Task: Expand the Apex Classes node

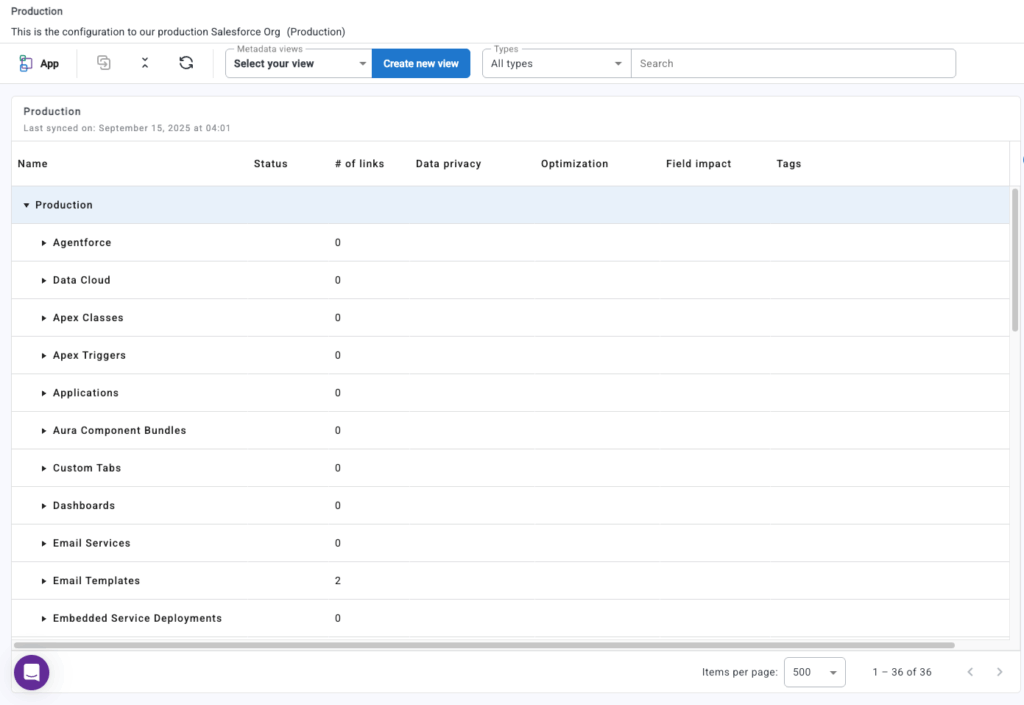Action: tap(44, 318)
